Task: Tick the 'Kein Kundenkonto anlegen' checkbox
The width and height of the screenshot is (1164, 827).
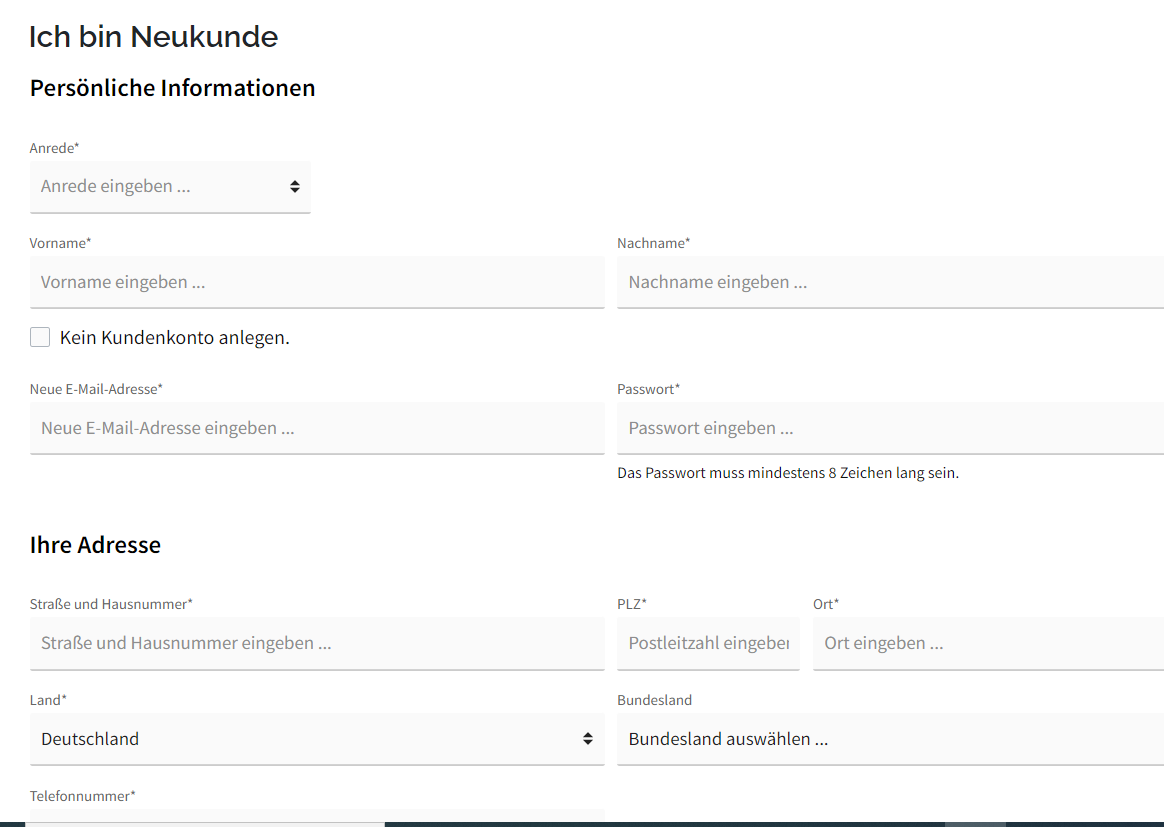Action: (x=40, y=337)
